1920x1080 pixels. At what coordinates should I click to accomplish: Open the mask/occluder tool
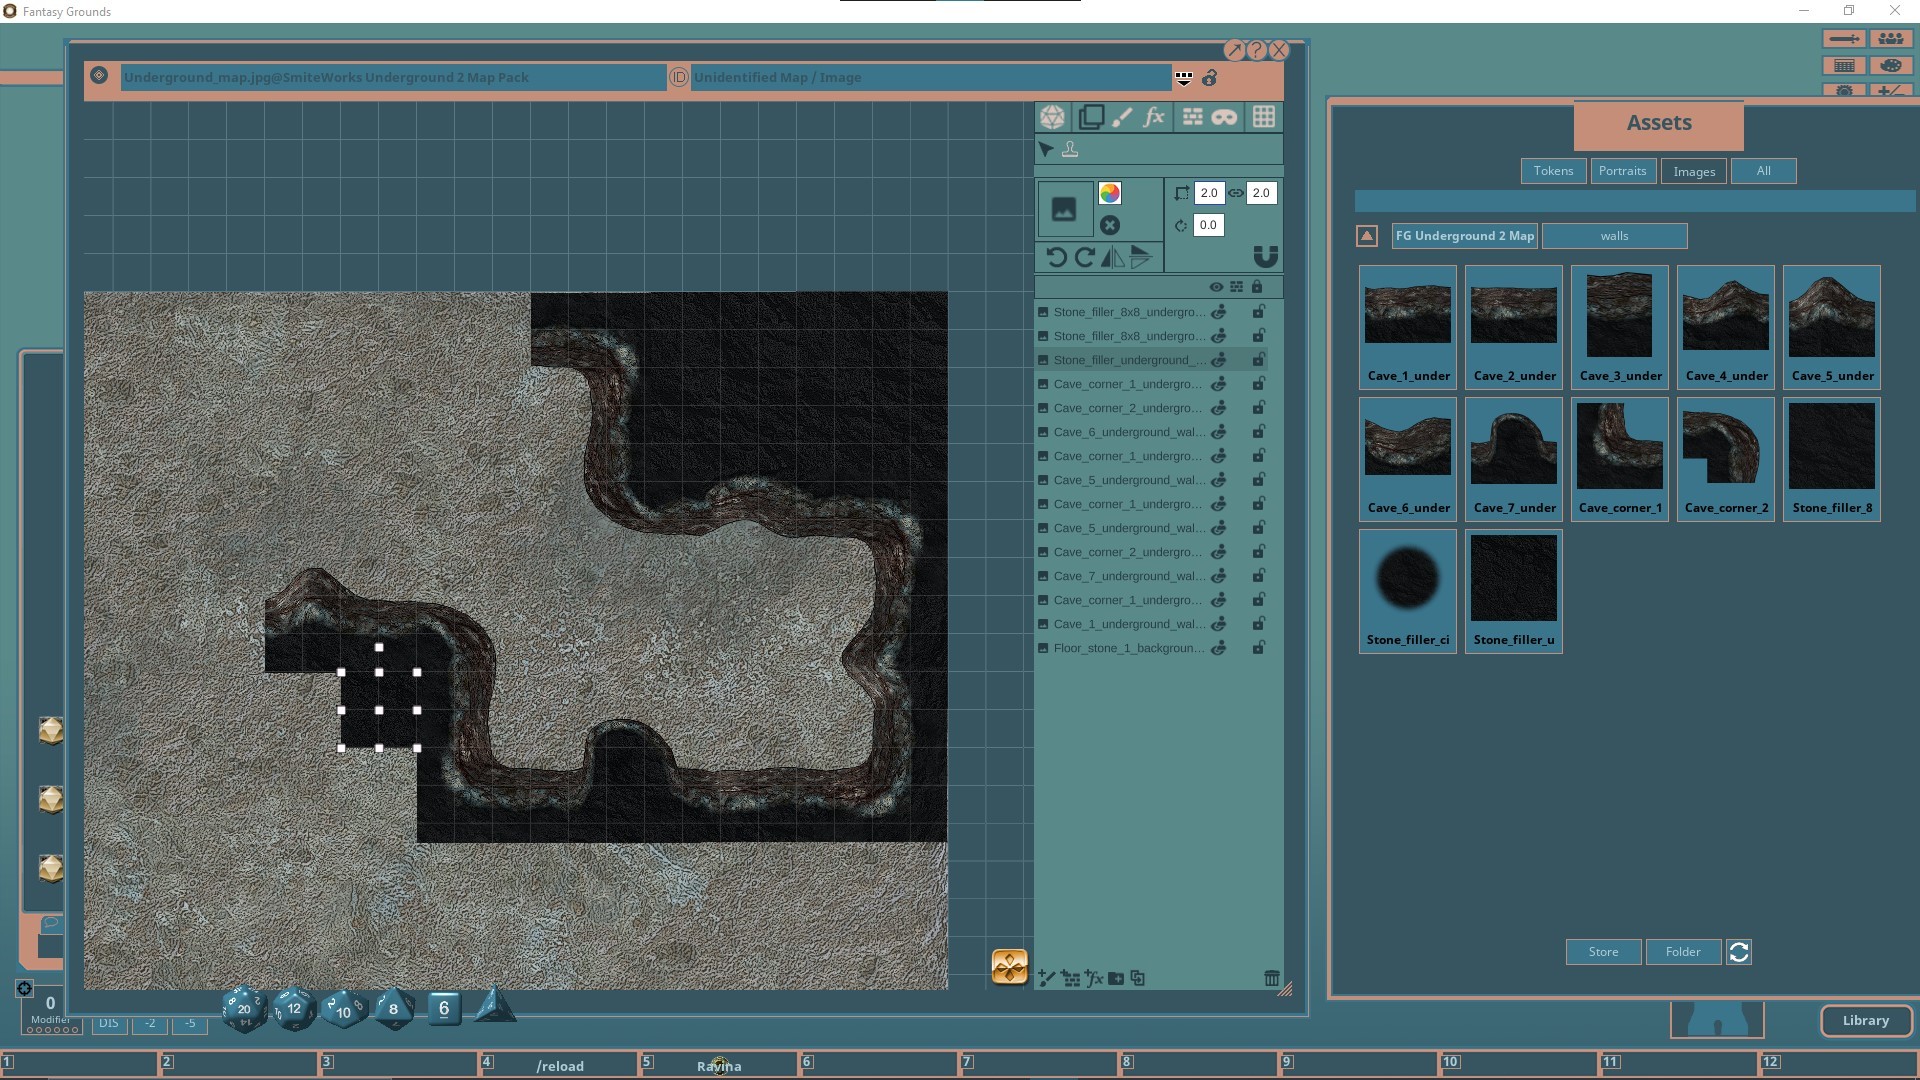pyautogui.click(x=1224, y=117)
